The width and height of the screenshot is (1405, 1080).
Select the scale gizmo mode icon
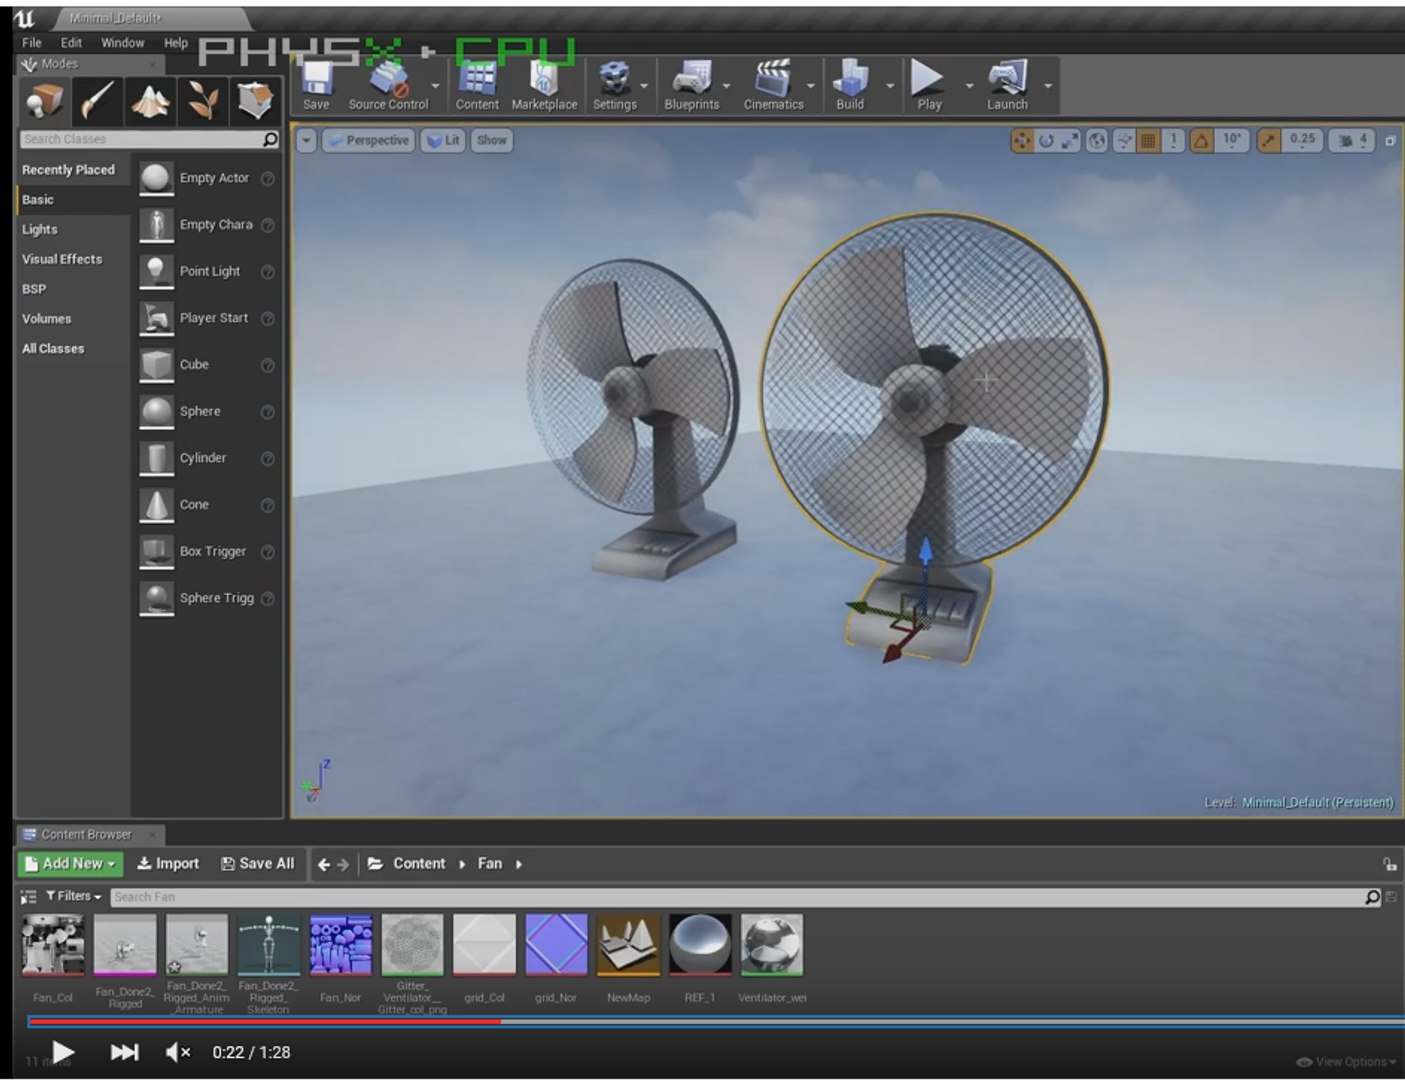click(1070, 141)
